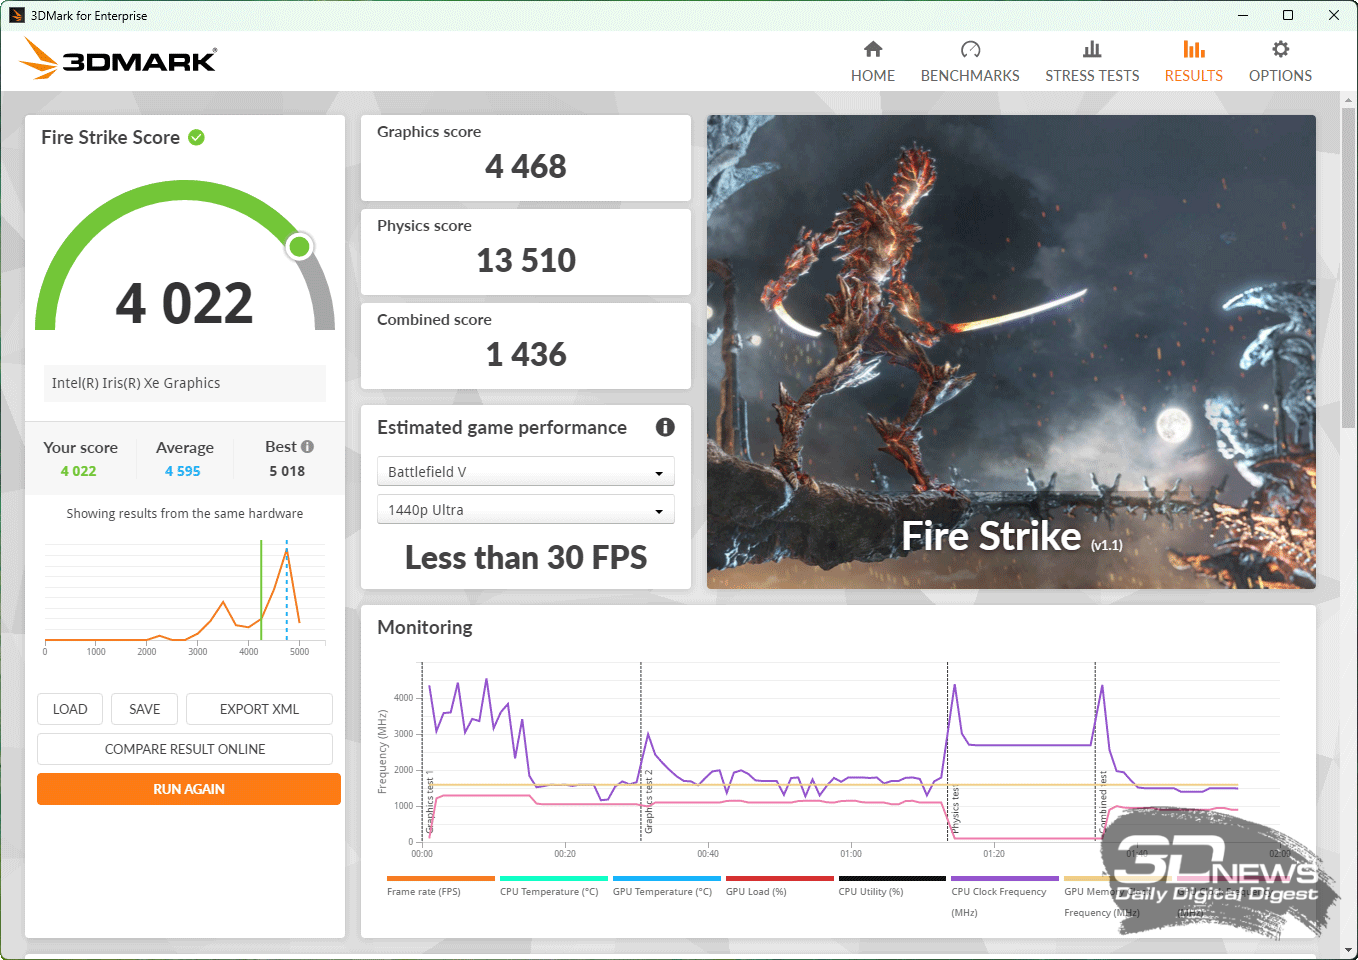Open the Options gear icon

(x=1280, y=49)
